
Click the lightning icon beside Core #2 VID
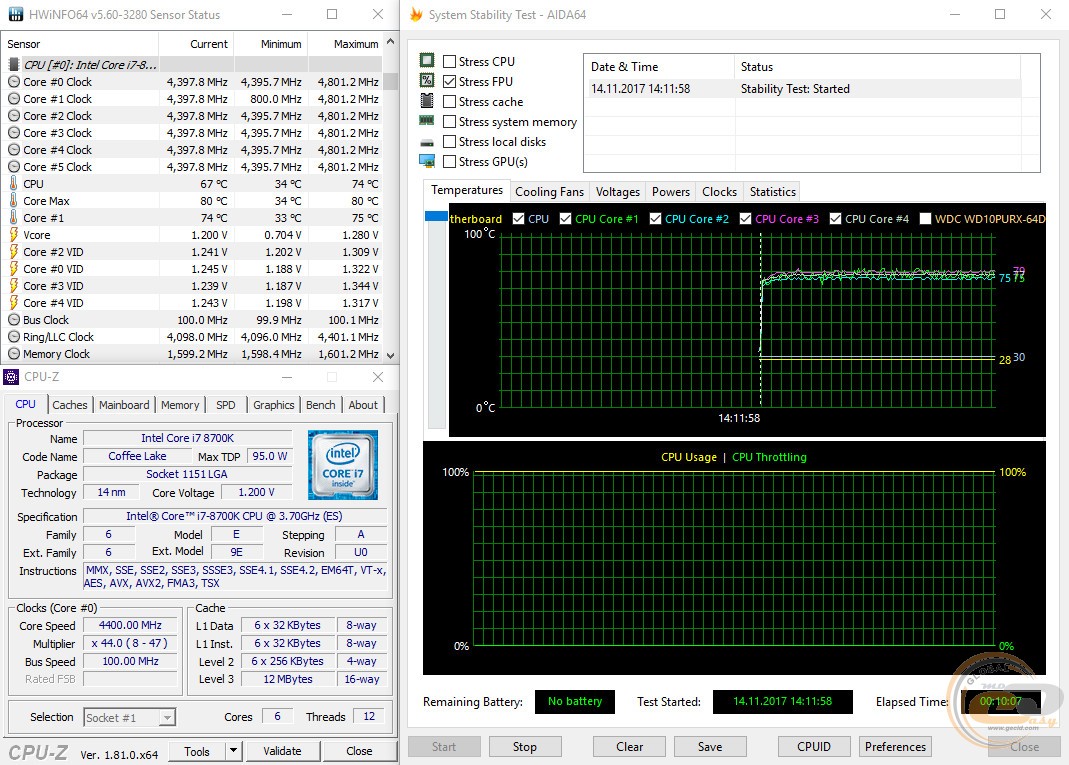14,252
